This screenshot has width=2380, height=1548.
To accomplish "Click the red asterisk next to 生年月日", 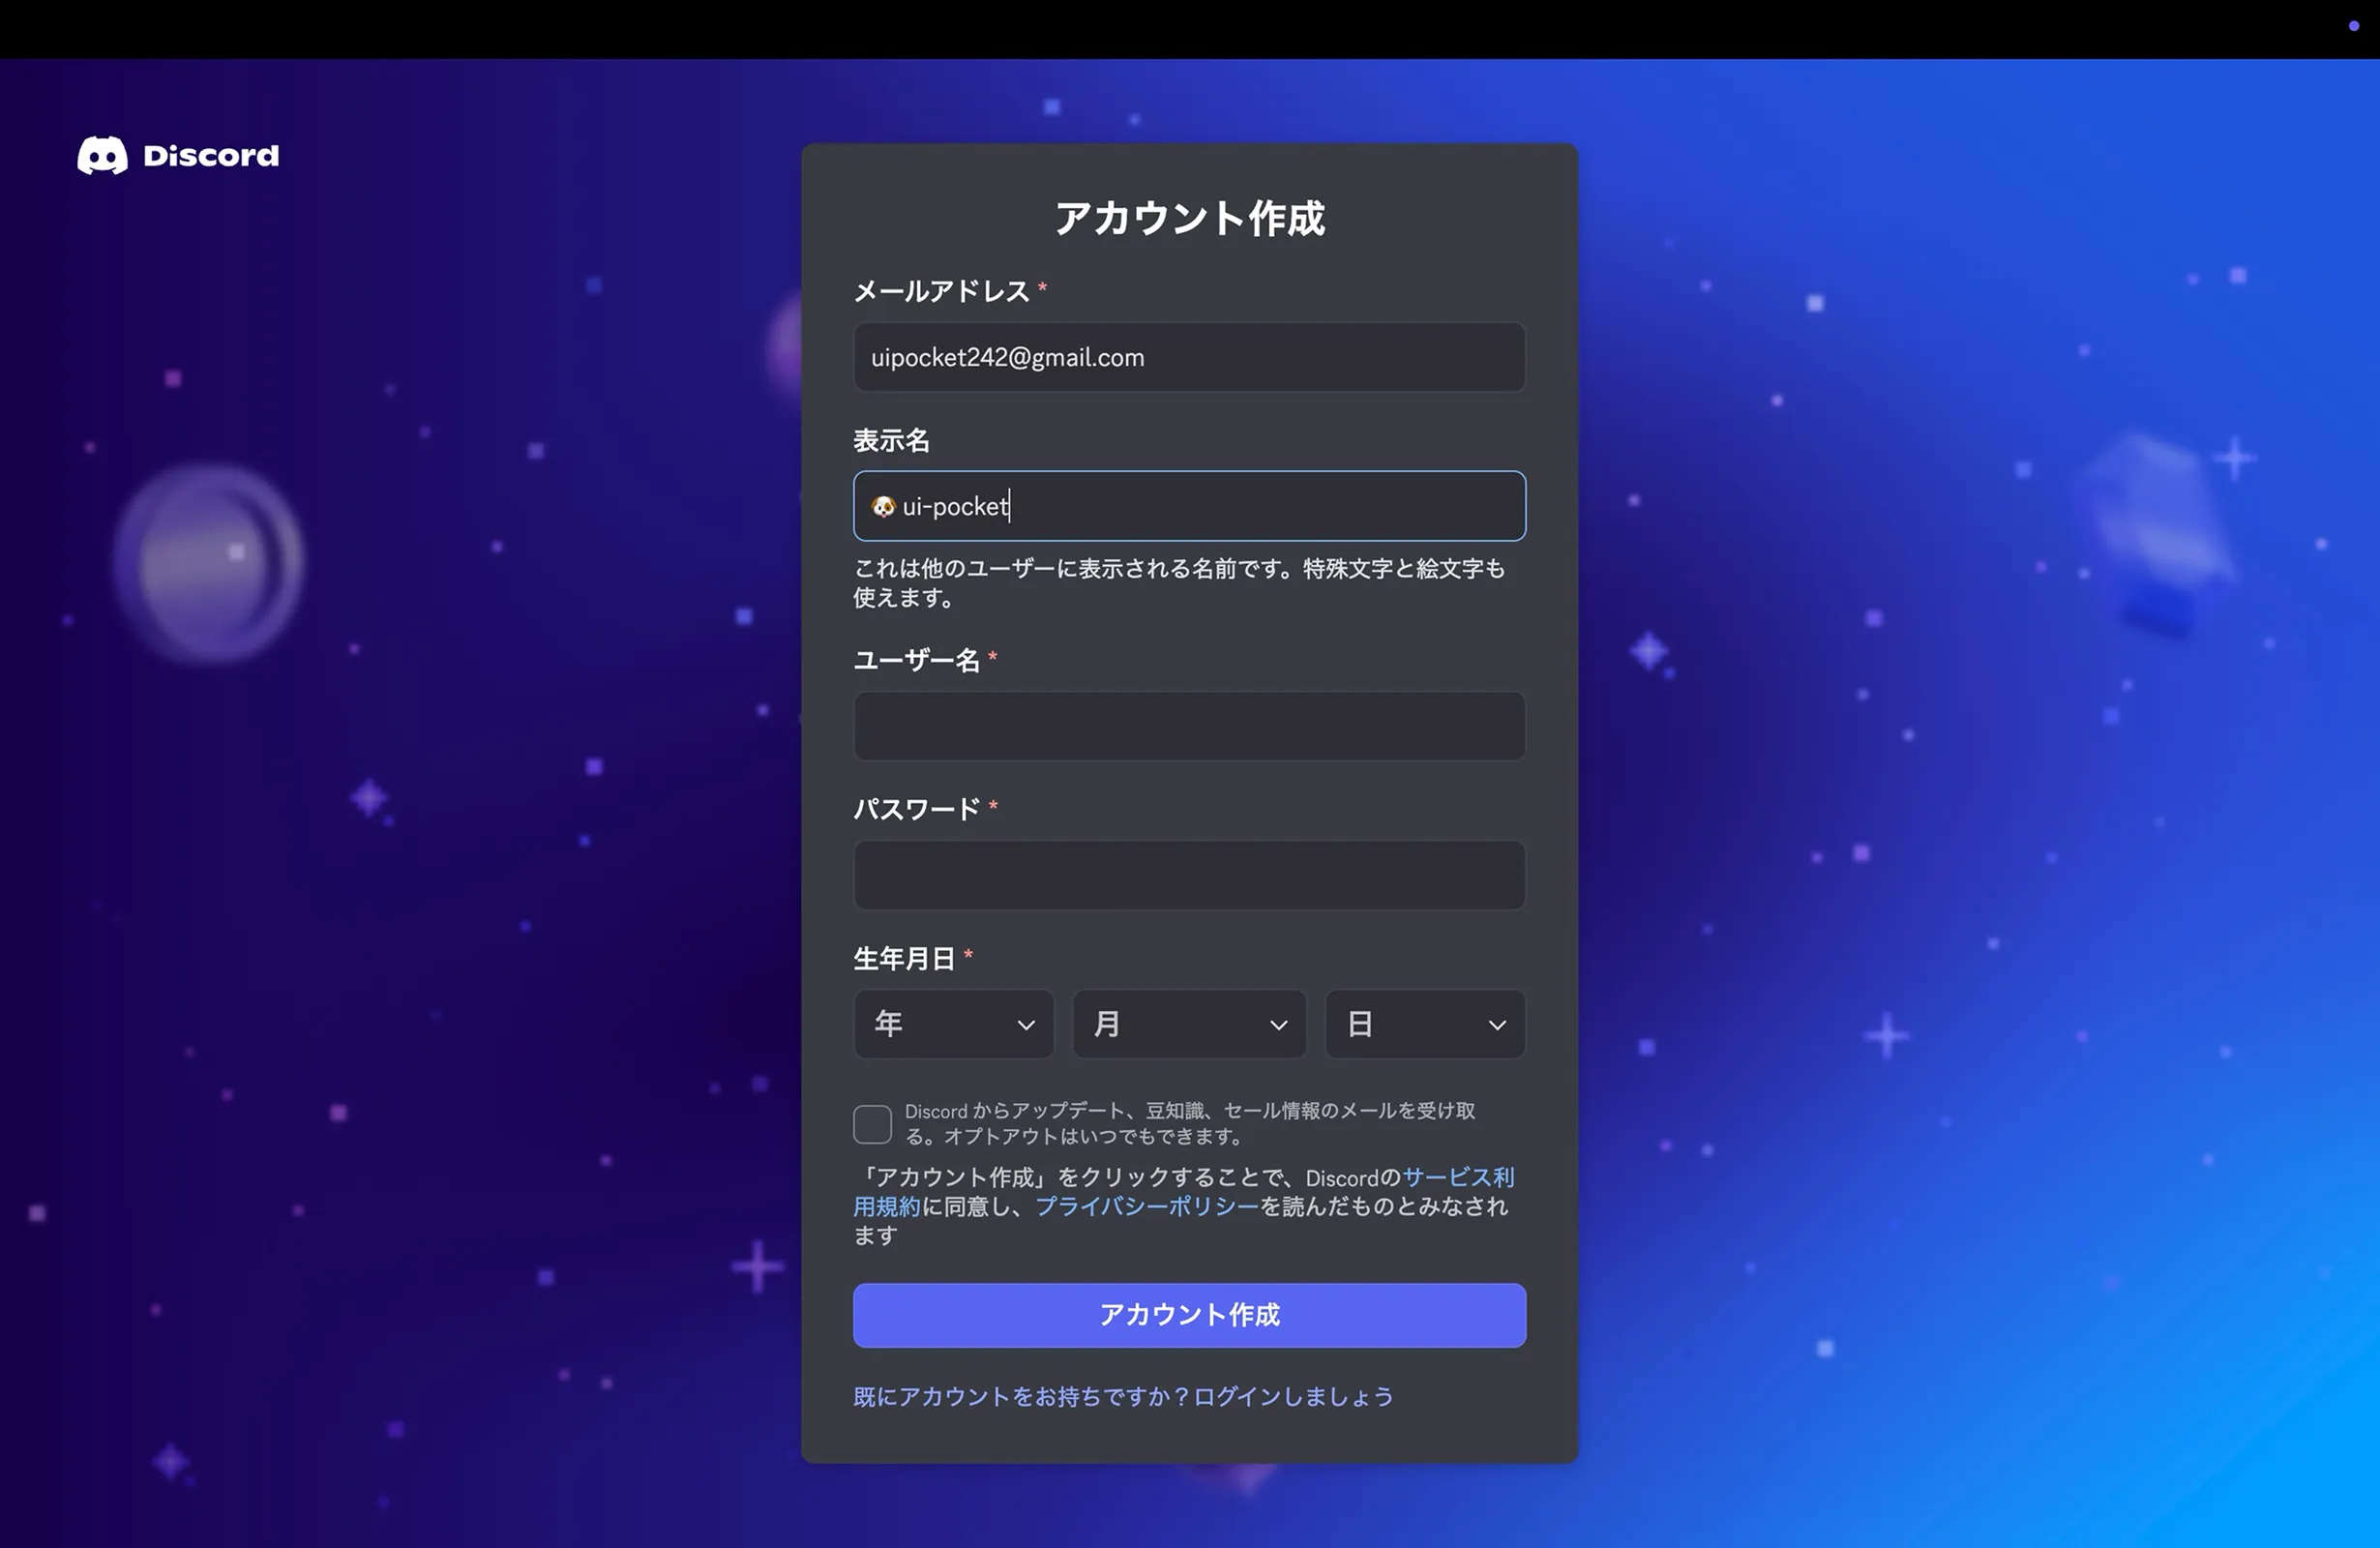I will 968,955.
